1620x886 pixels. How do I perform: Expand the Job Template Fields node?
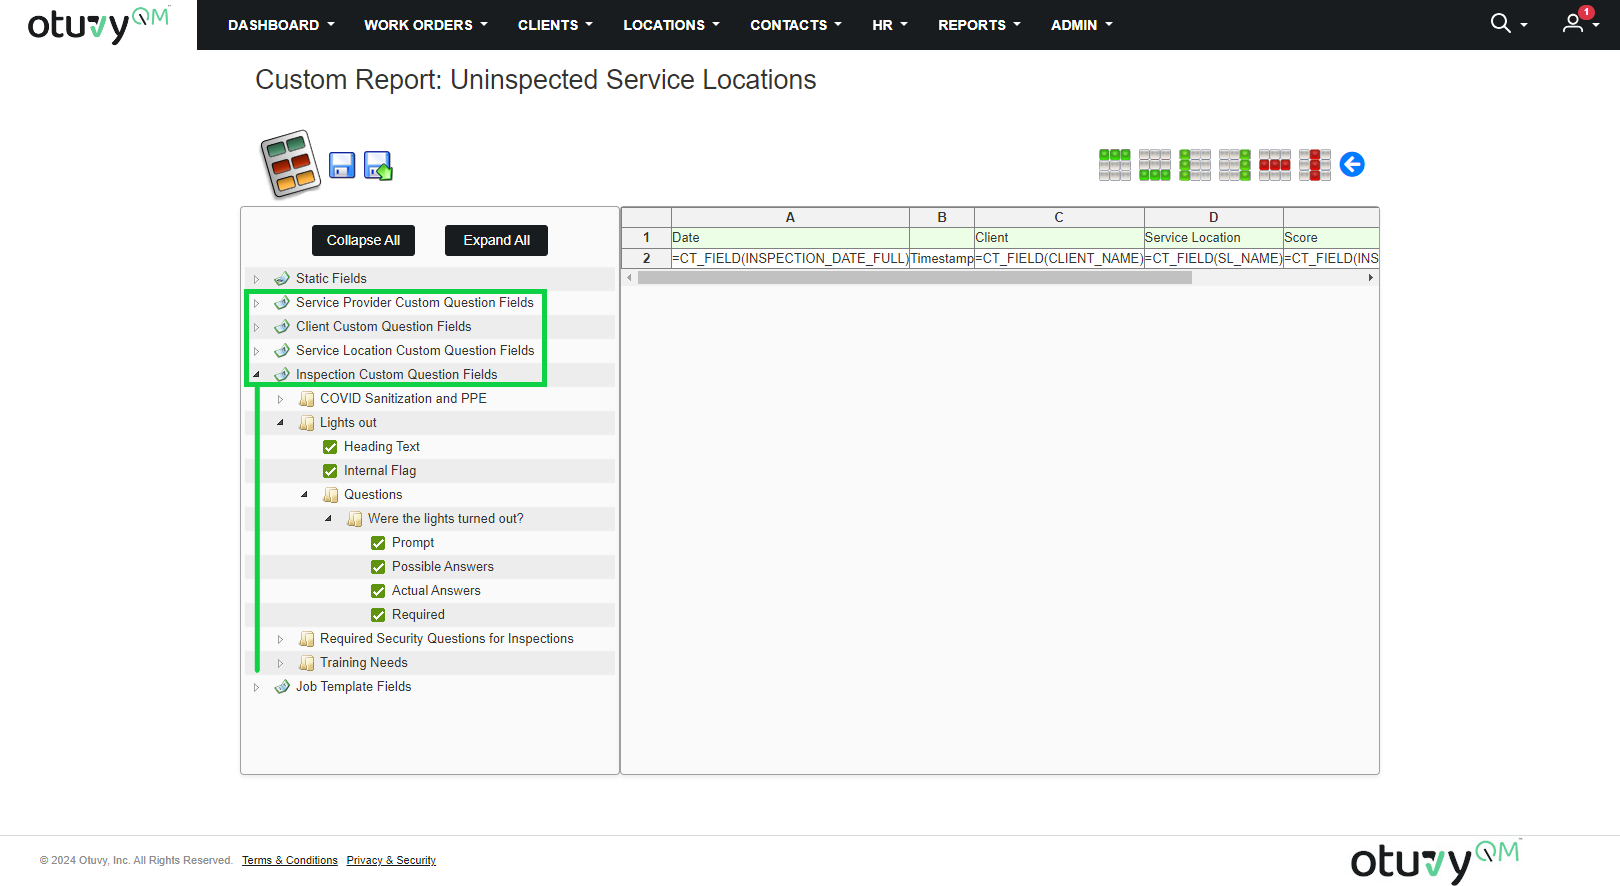[256, 687]
